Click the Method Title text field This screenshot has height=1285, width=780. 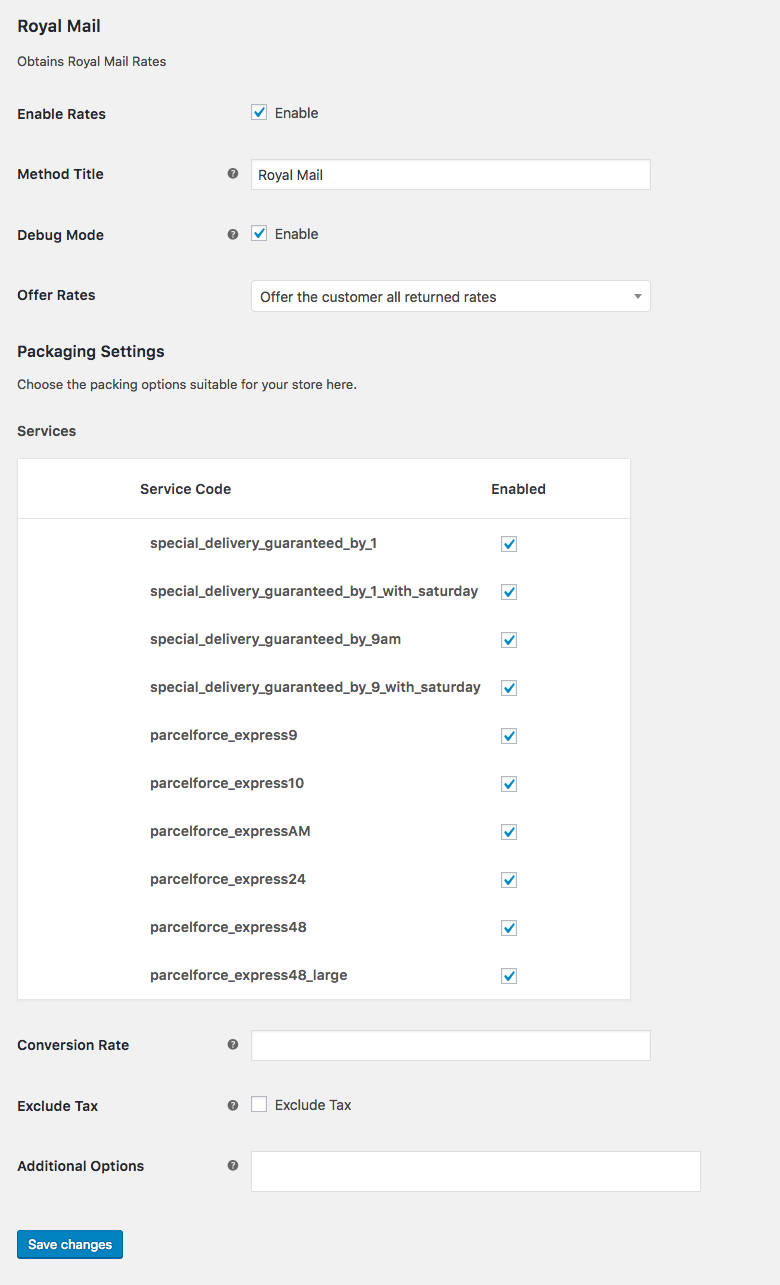pos(450,175)
